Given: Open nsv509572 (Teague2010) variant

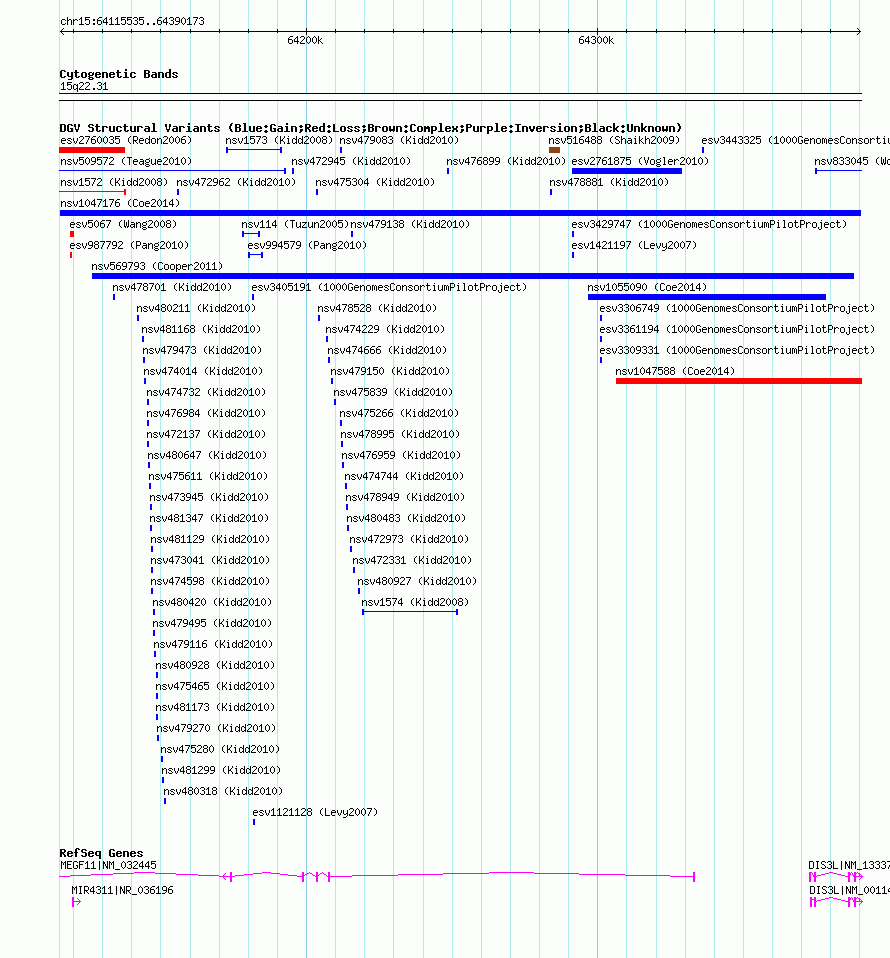Looking at the screenshot, I should (x=126, y=161).
